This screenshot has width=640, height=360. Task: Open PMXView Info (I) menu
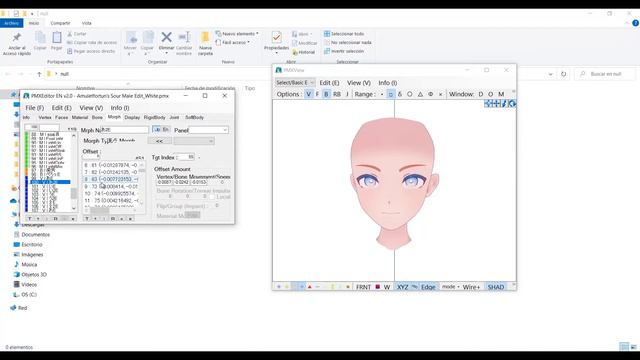pos(387,83)
